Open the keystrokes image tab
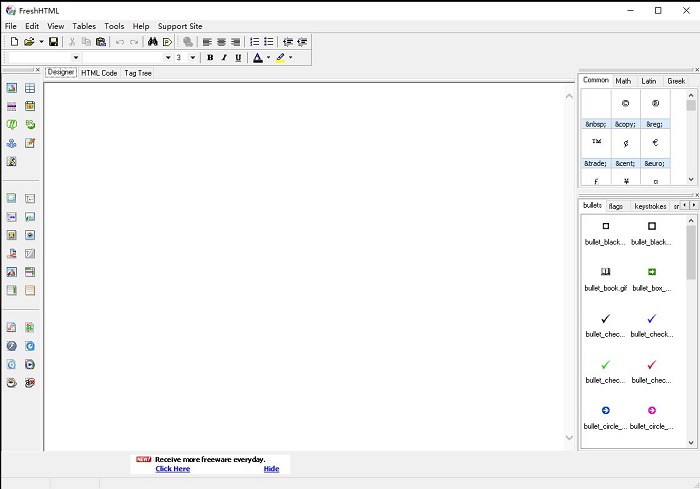Image resolution: width=700 pixels, height=489 pixels. [x=650, y=206]
